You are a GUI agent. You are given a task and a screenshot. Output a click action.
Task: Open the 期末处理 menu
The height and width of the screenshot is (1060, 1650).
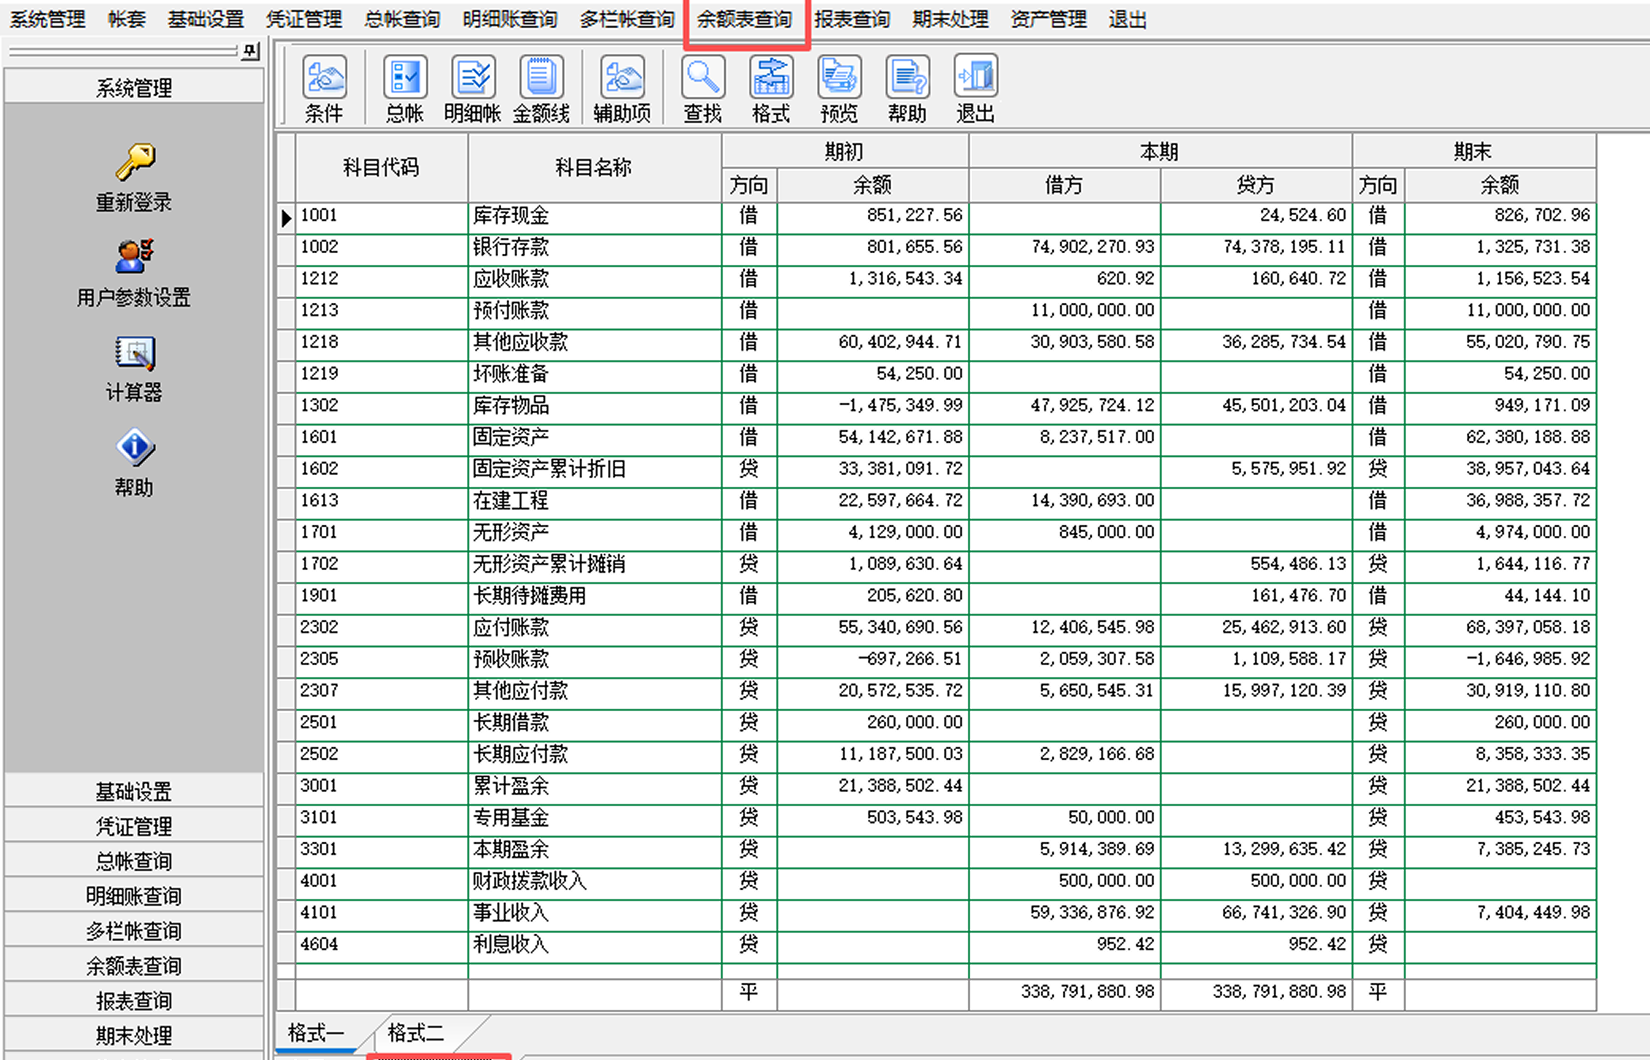click(950, 19)
